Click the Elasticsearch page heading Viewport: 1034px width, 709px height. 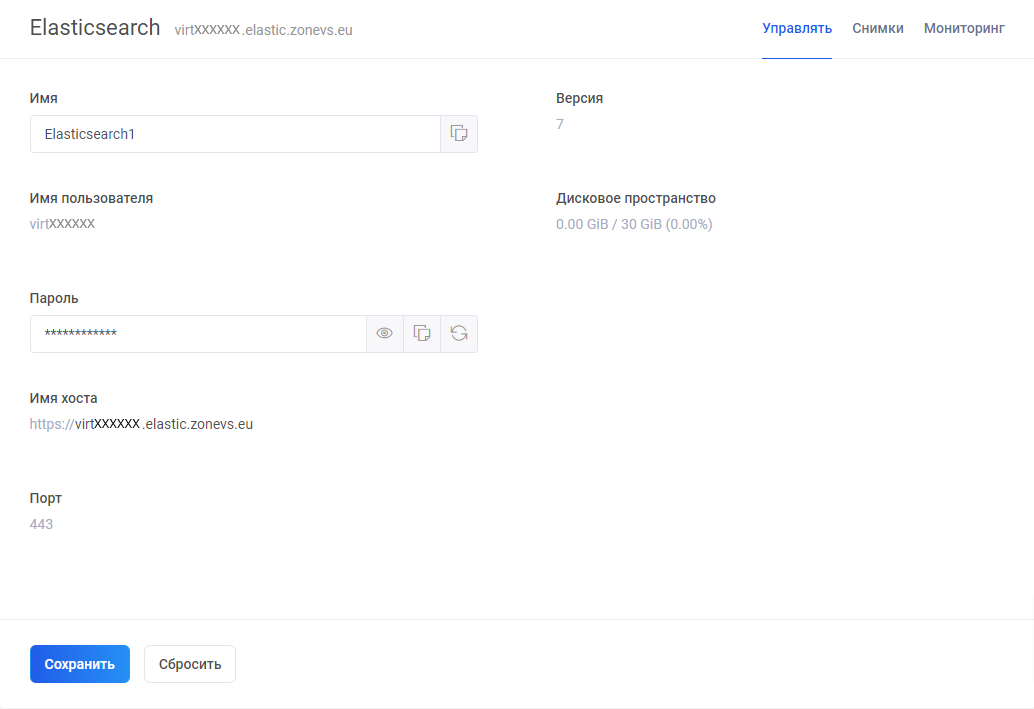[x=95, y=28]
